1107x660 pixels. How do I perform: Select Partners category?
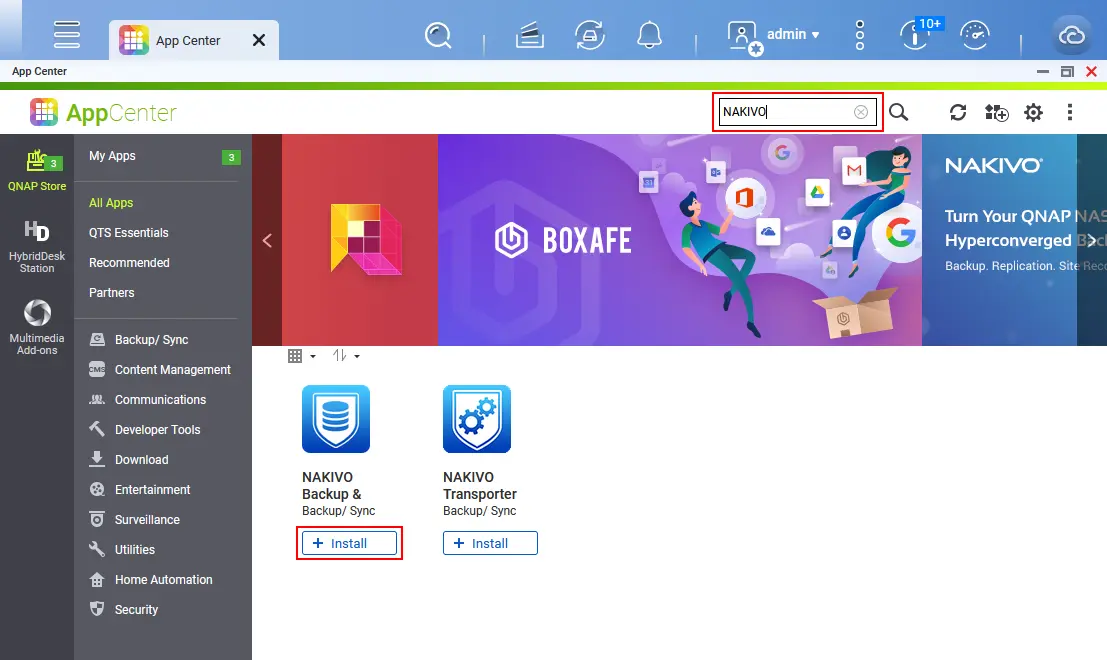click(112, 292)
